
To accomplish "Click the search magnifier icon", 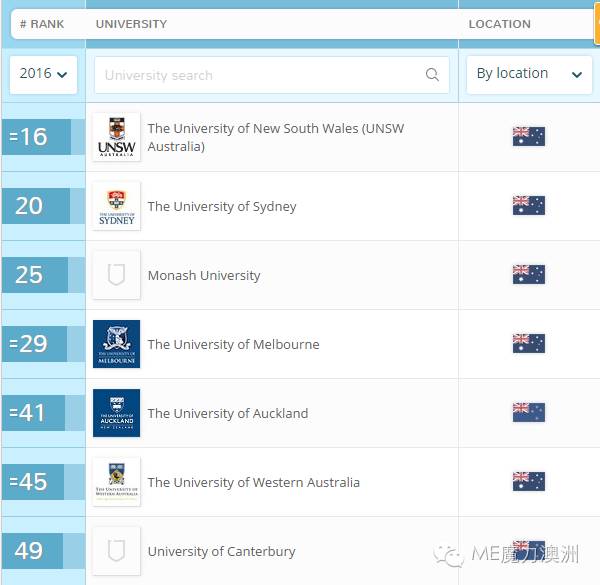I will [x=432, y=75].
